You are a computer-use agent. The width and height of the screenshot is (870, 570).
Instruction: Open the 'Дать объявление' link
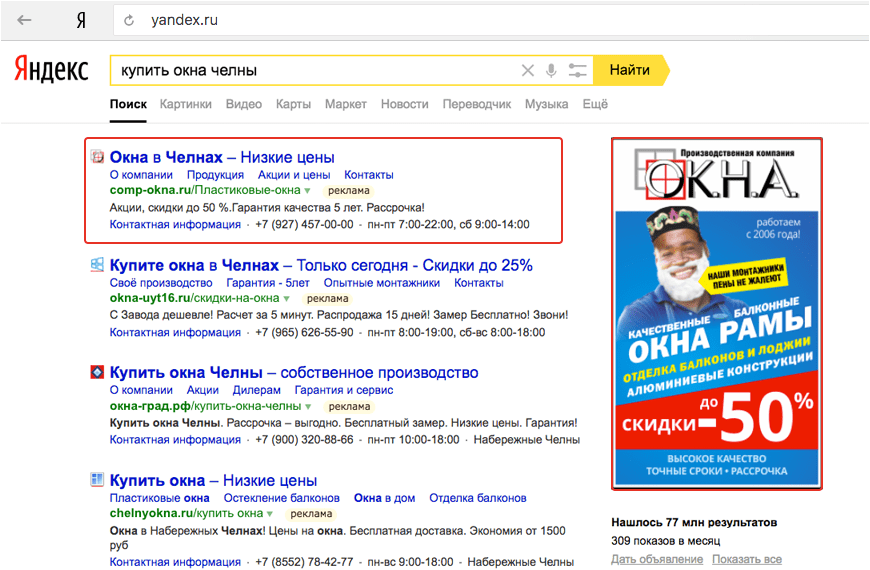point(653,558)
